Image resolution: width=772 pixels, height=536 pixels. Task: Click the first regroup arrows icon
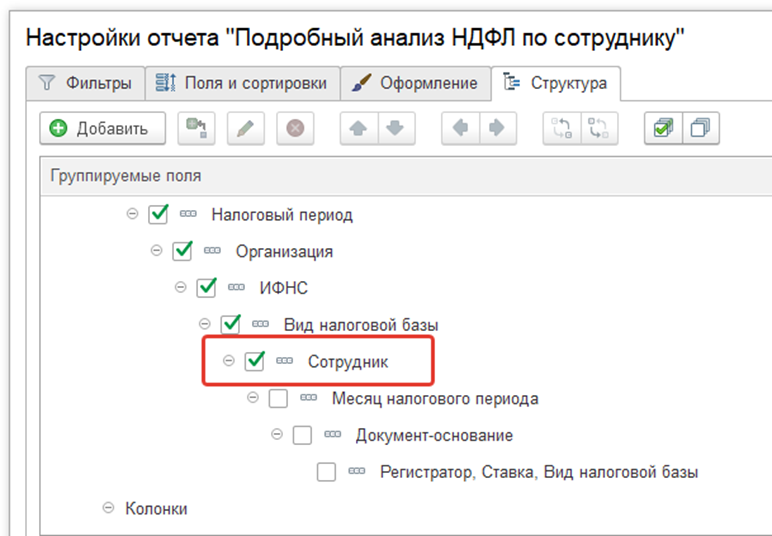coord(562,128)
